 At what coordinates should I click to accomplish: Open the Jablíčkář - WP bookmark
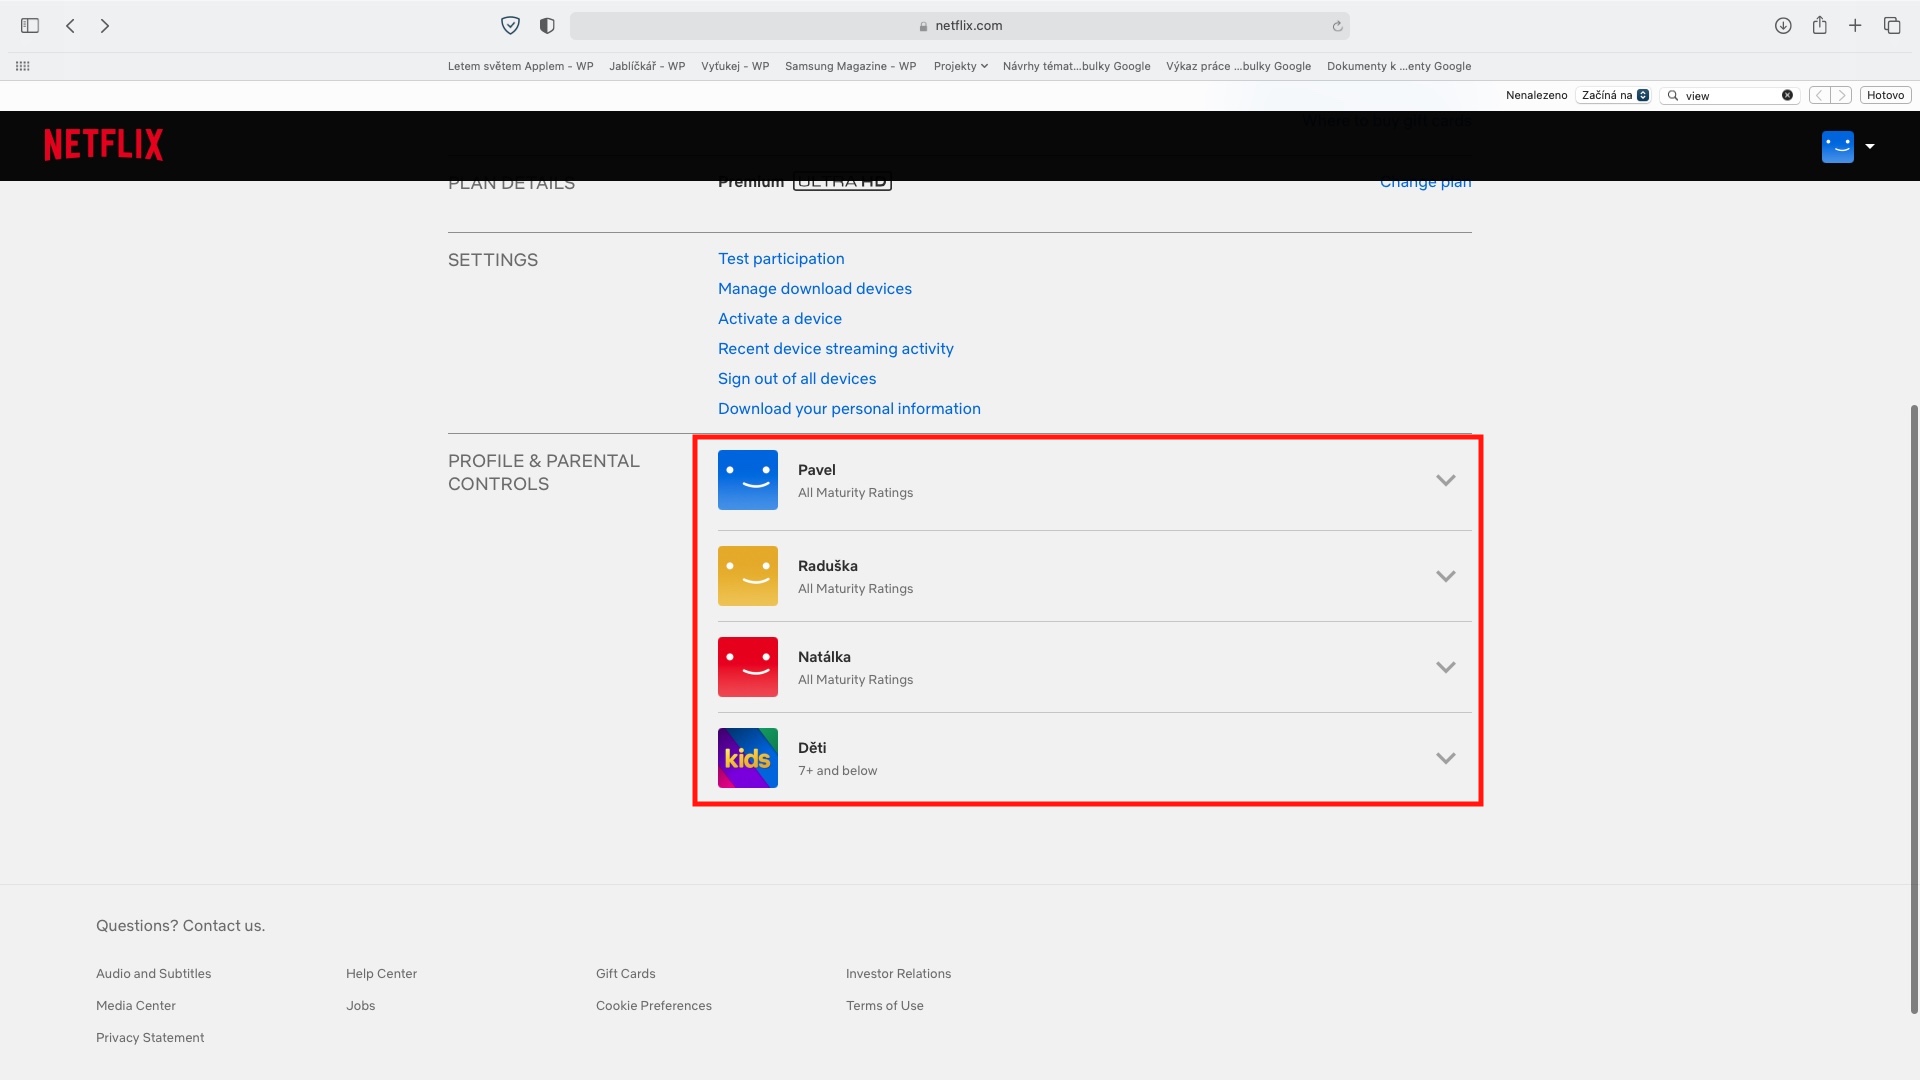pyautogui.click(x=646, y=66)
